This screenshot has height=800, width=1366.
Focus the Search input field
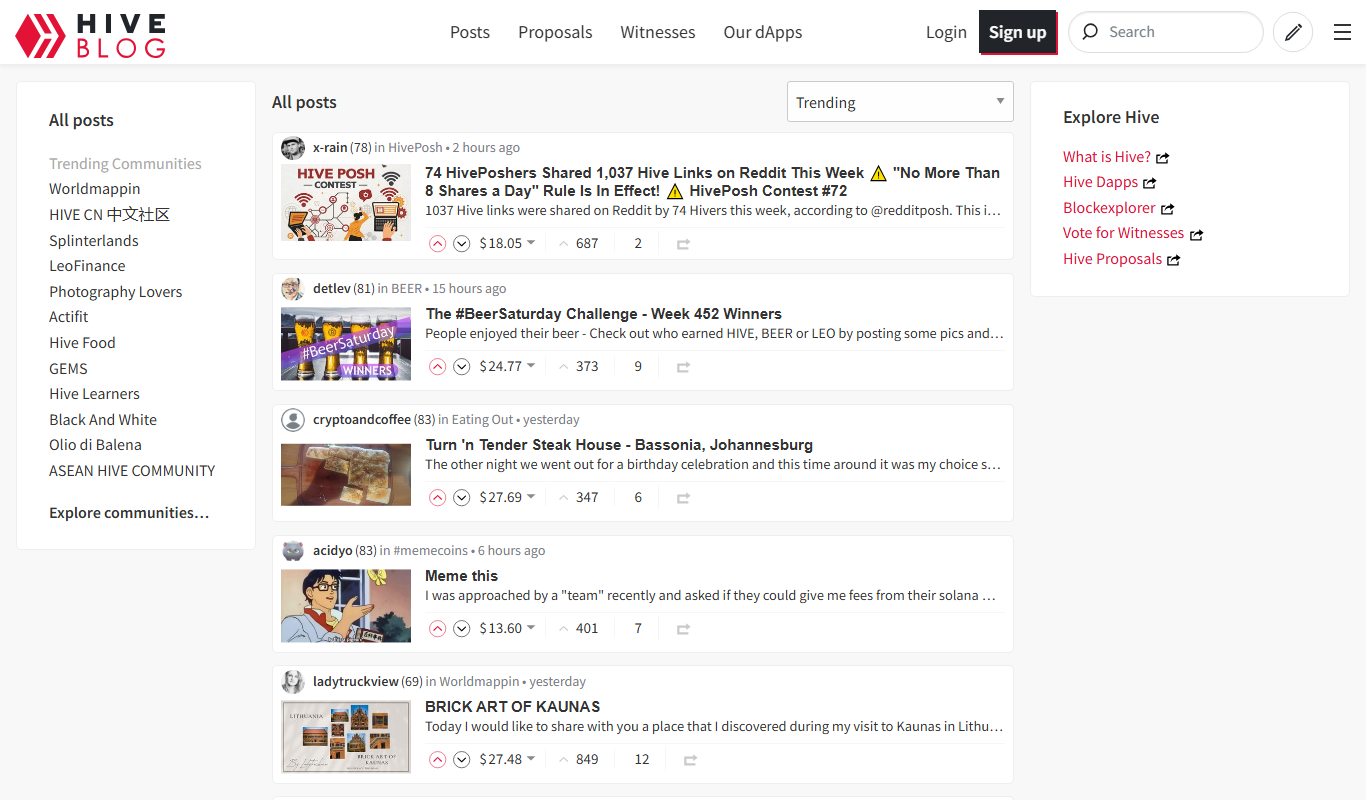[1180, 32]
